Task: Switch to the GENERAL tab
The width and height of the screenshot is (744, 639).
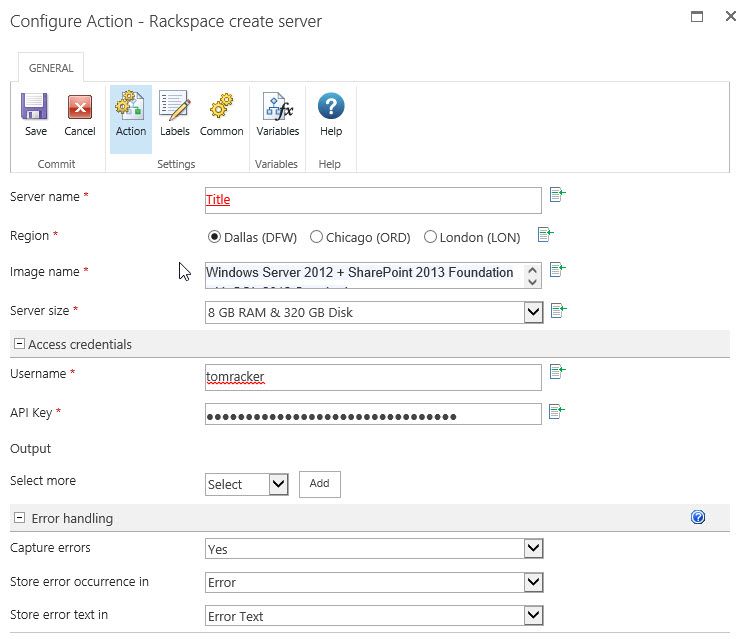Action: [x=51, y=68]
